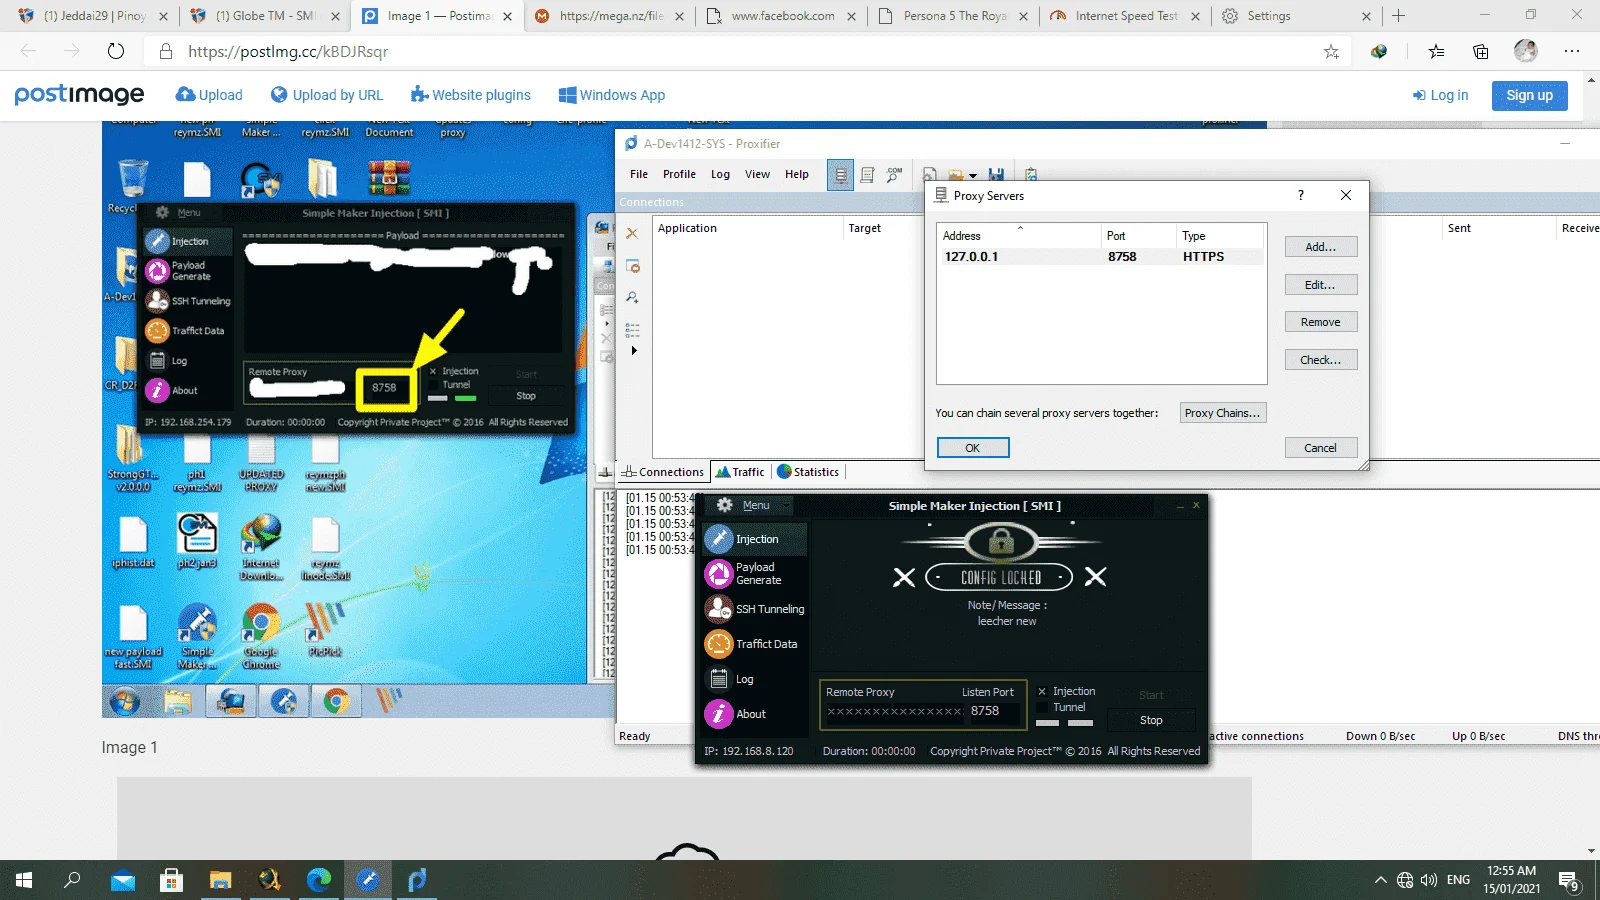Open Payload Generate in the larger SMI window

point(755,573)
